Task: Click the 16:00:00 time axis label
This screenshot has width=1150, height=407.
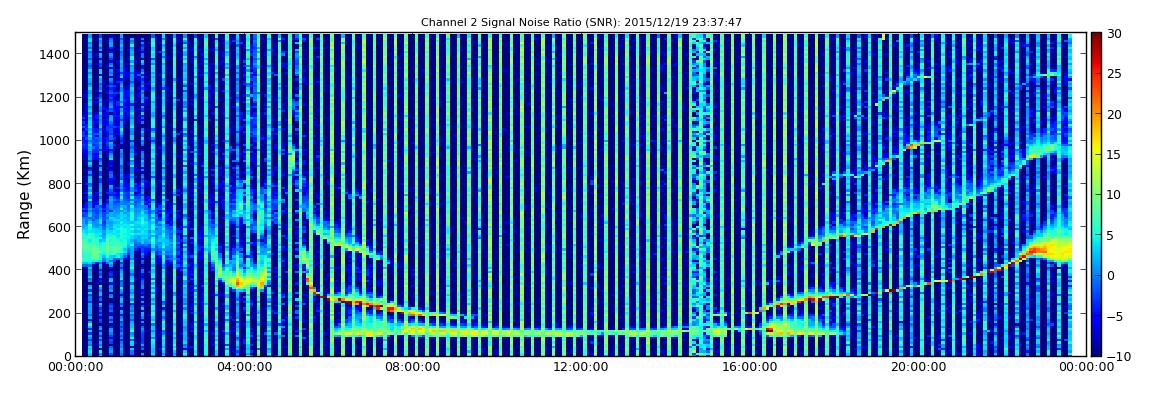Action: [750, 368]
